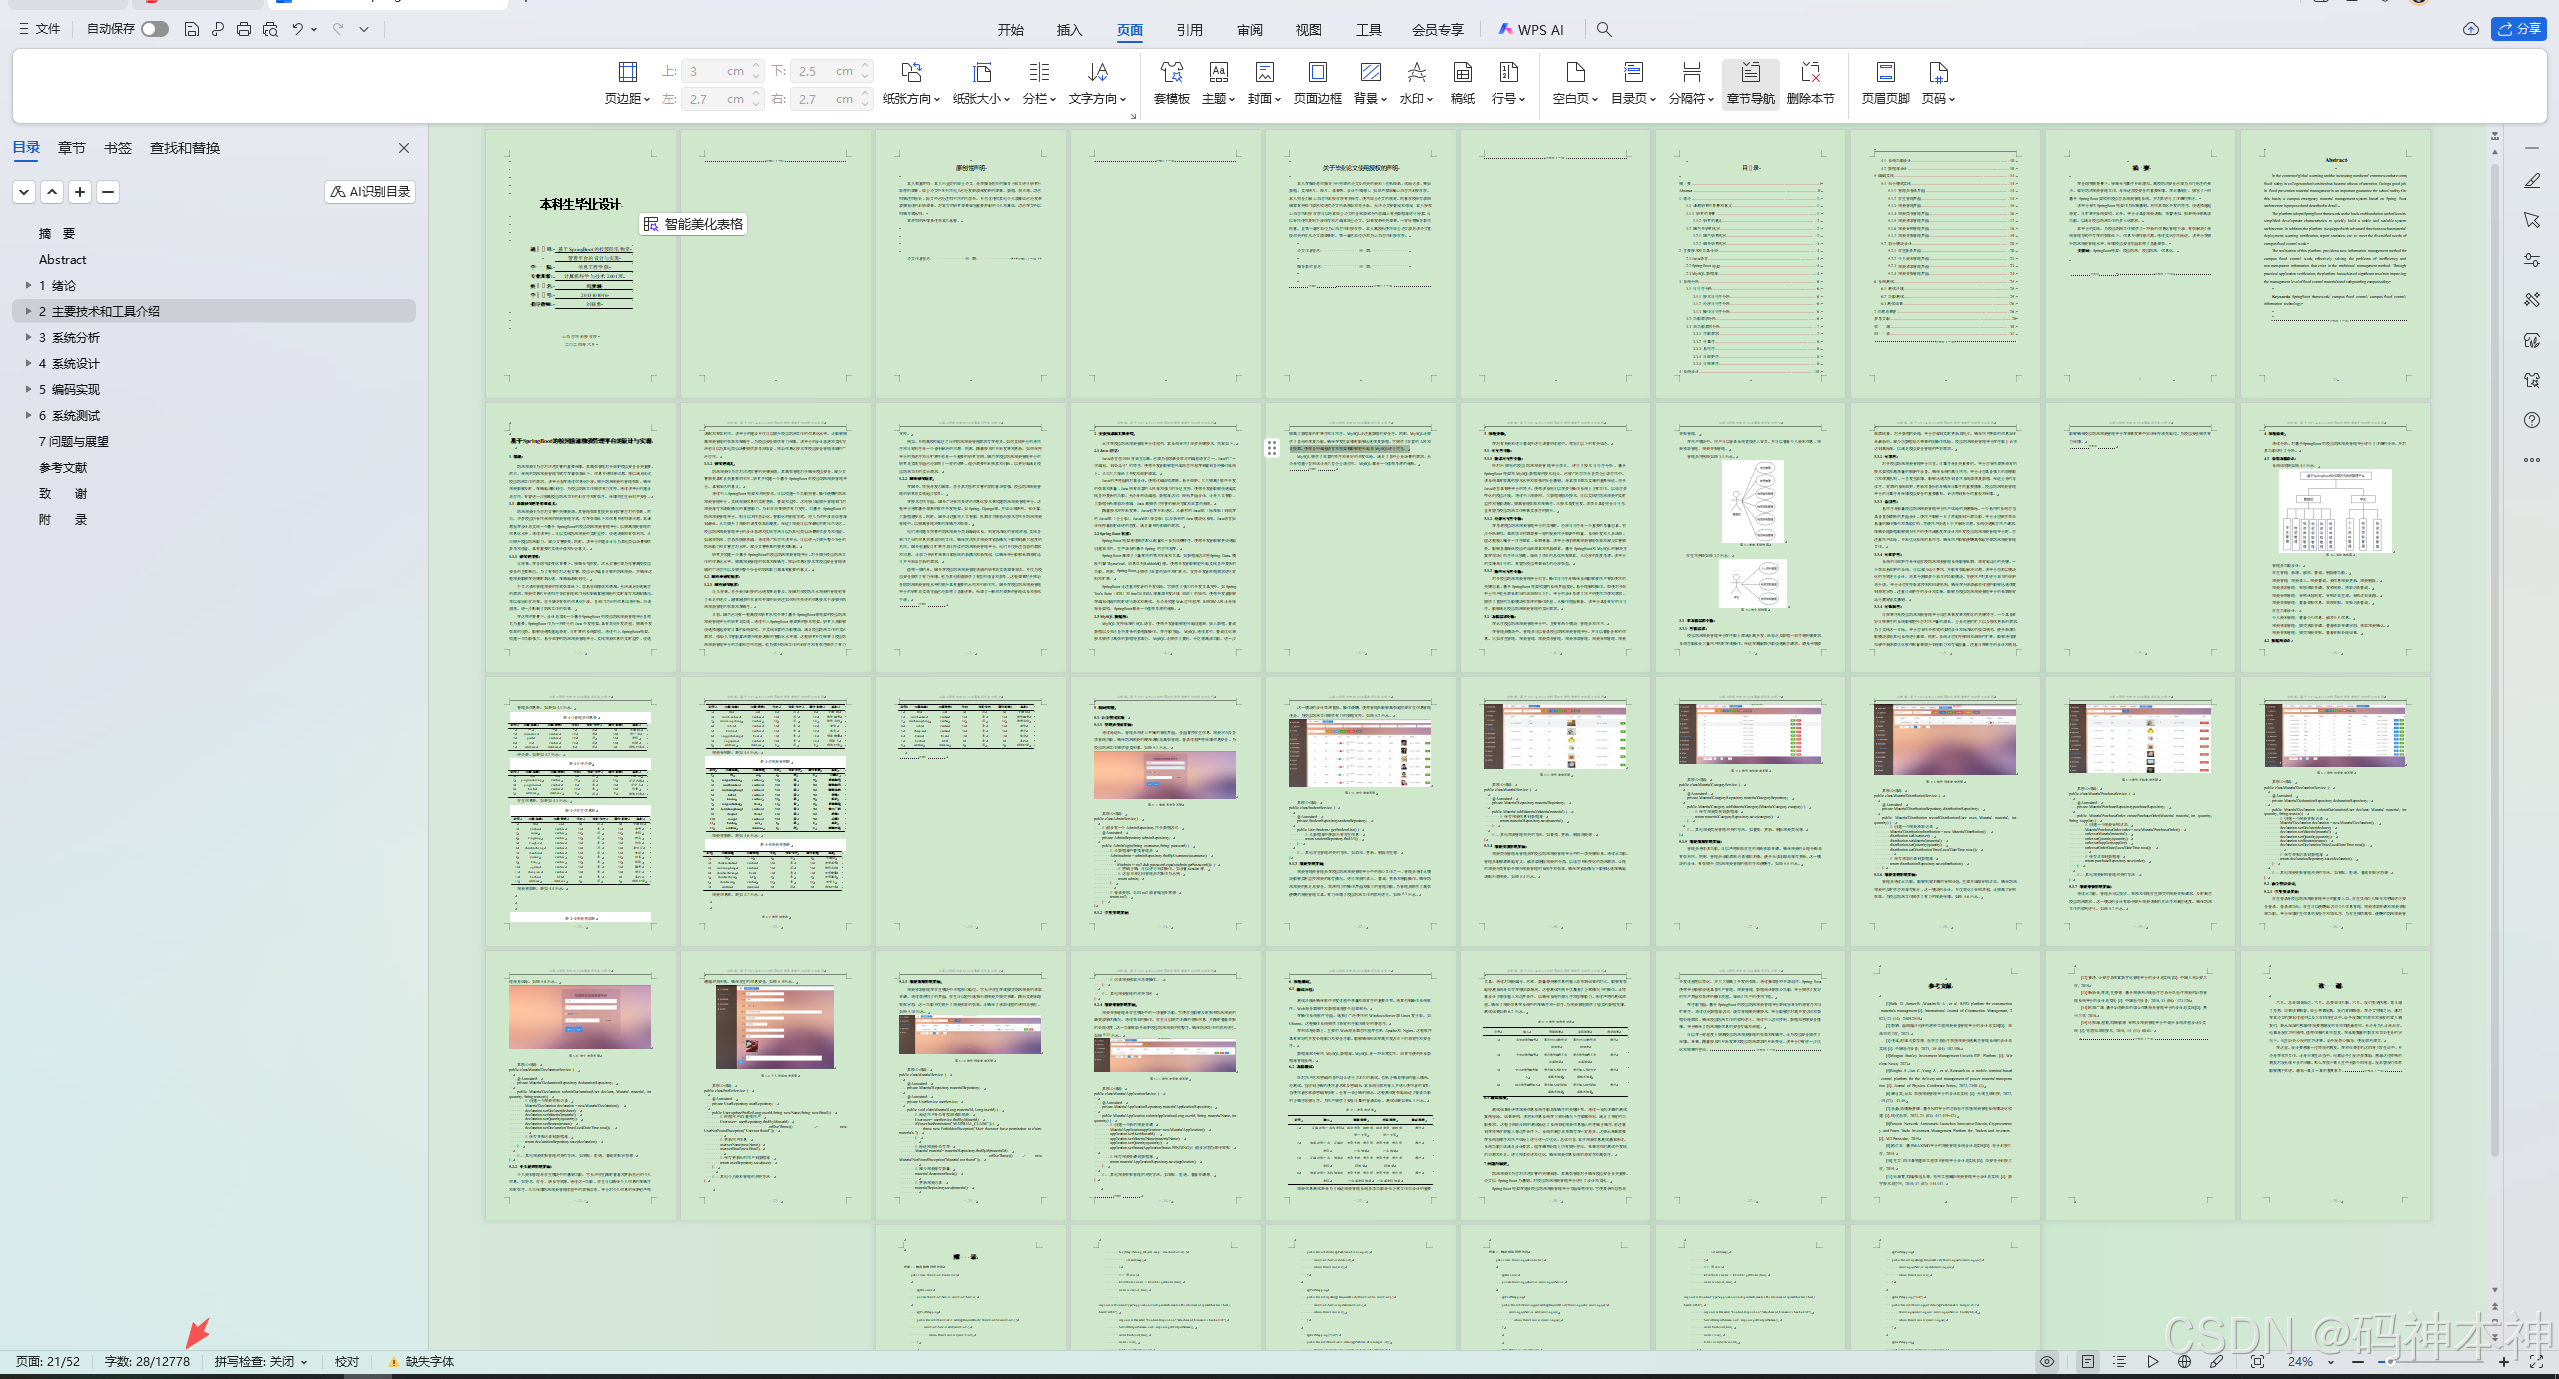This screenshot has width=2559, height=1379.
Task: Click fullscreen icon in status bar
Action: pyautogui.click(x=2536, y=1361)
